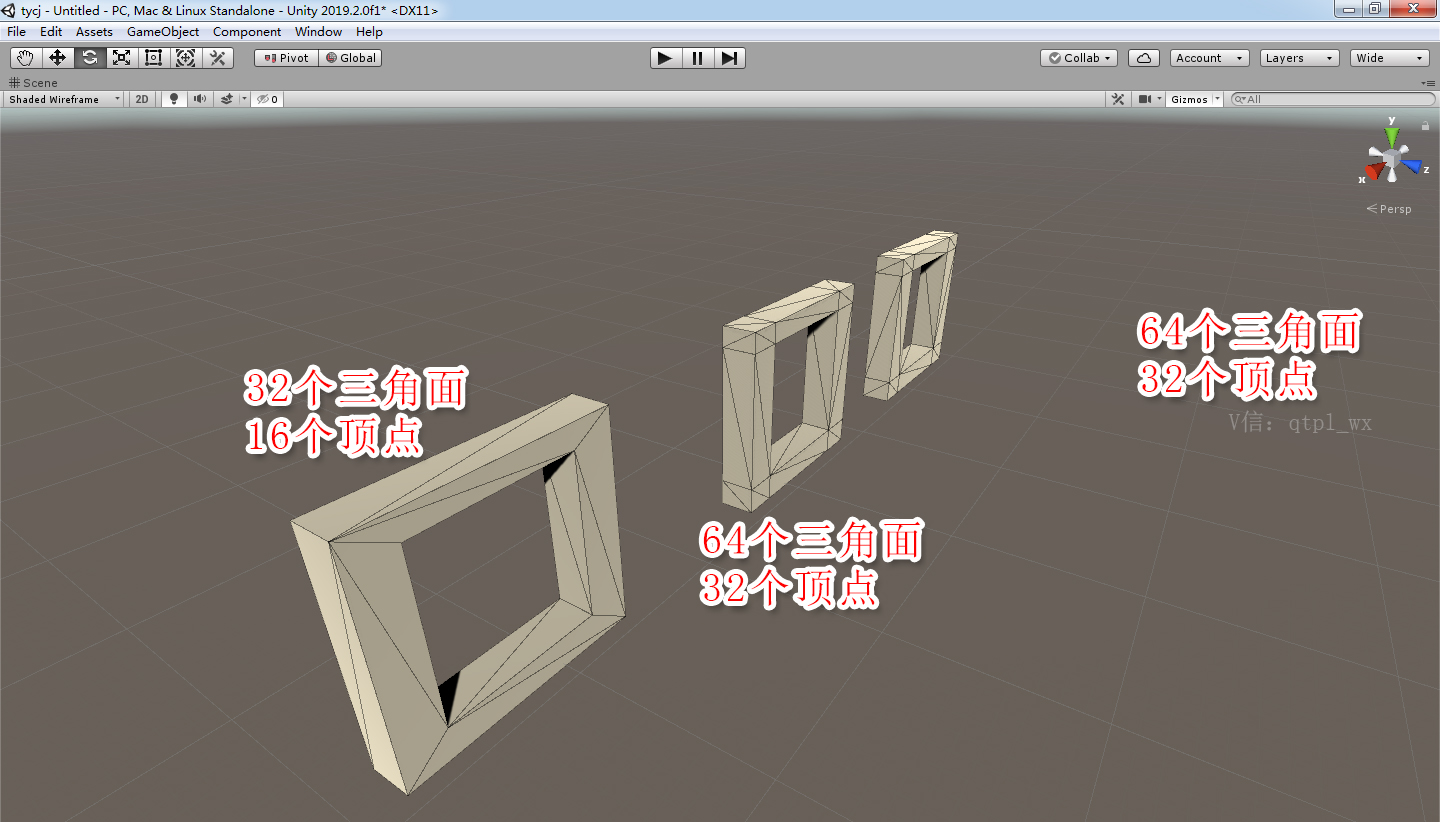Select the Rect Transform tool
Screen dimensions: 1440x822
point(153,57)
